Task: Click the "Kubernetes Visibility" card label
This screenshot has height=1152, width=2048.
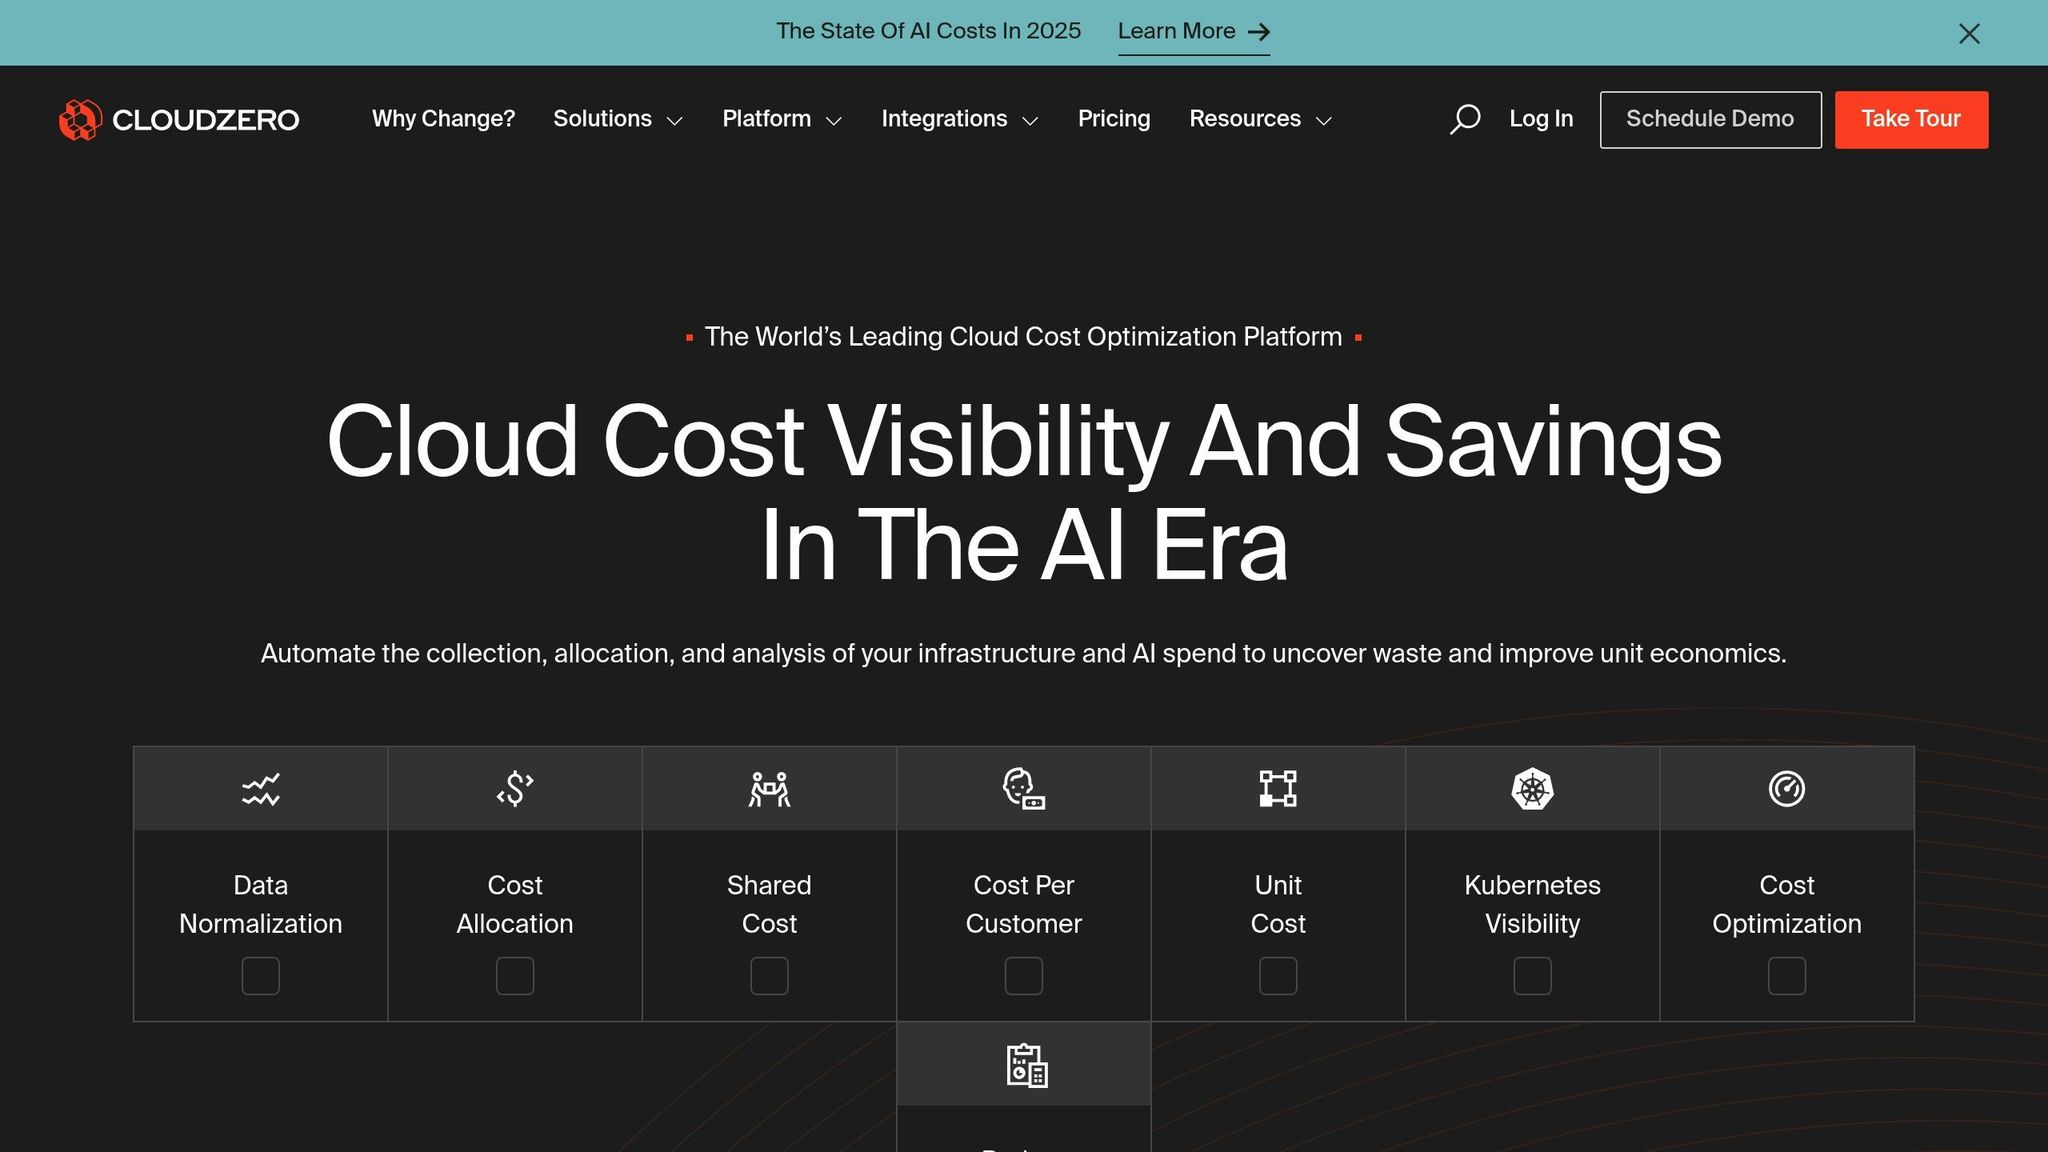Action: click(1532, 904)
